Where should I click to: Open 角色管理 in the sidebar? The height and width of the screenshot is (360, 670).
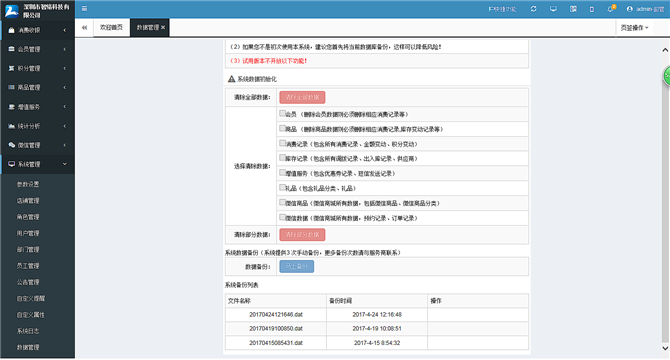pos(28,217)
